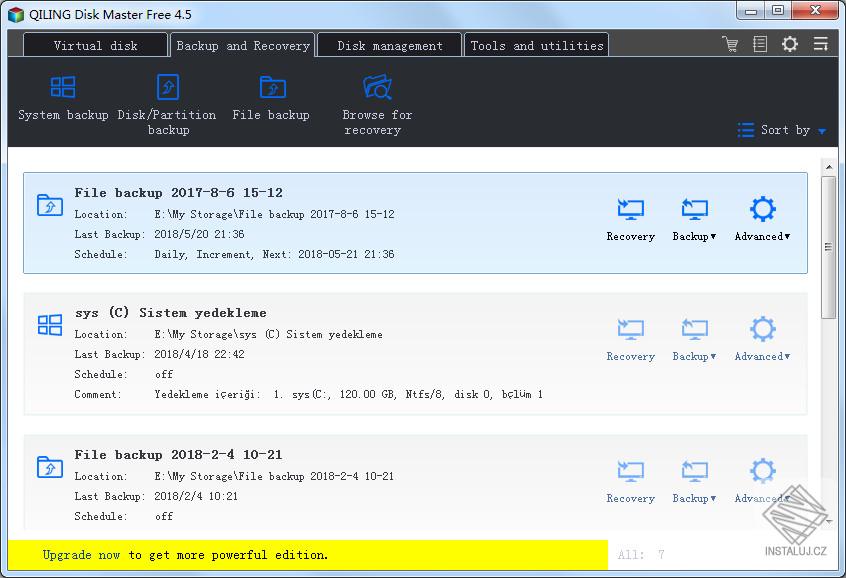Select title File backup 2017-8-6 15-12
Screen dimensions: 846x578
click(x=179, y=193)
